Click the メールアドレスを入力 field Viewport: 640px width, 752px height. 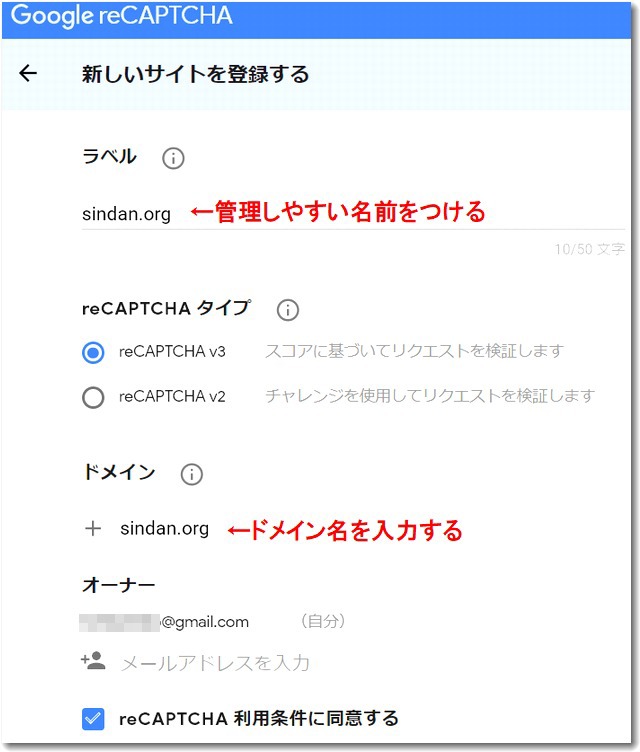pyautogui.click(x=215, y=663)
